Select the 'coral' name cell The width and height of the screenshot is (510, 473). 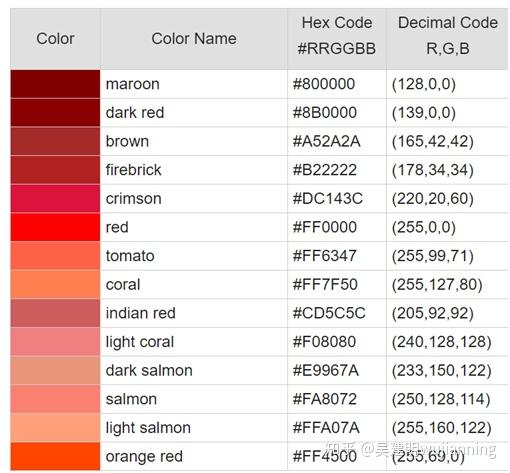point(194,285)
